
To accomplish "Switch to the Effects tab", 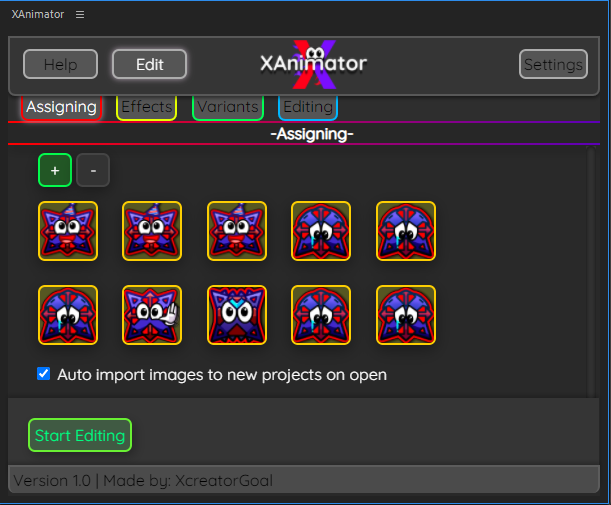I will pyautogui.click(x=147, y=106).
